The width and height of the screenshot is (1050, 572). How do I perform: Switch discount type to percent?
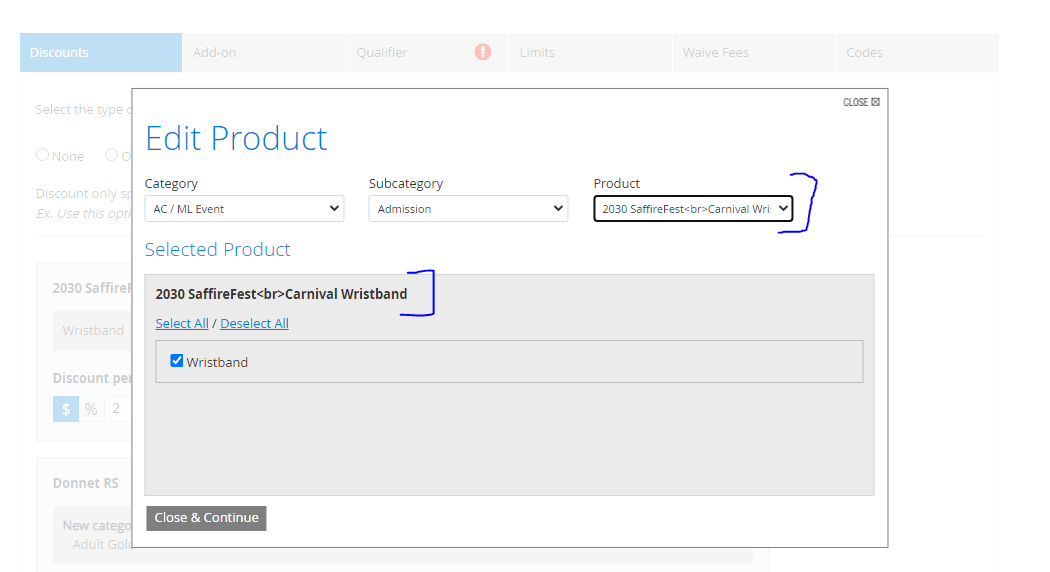pyautogui.click(x=91, y=408)
